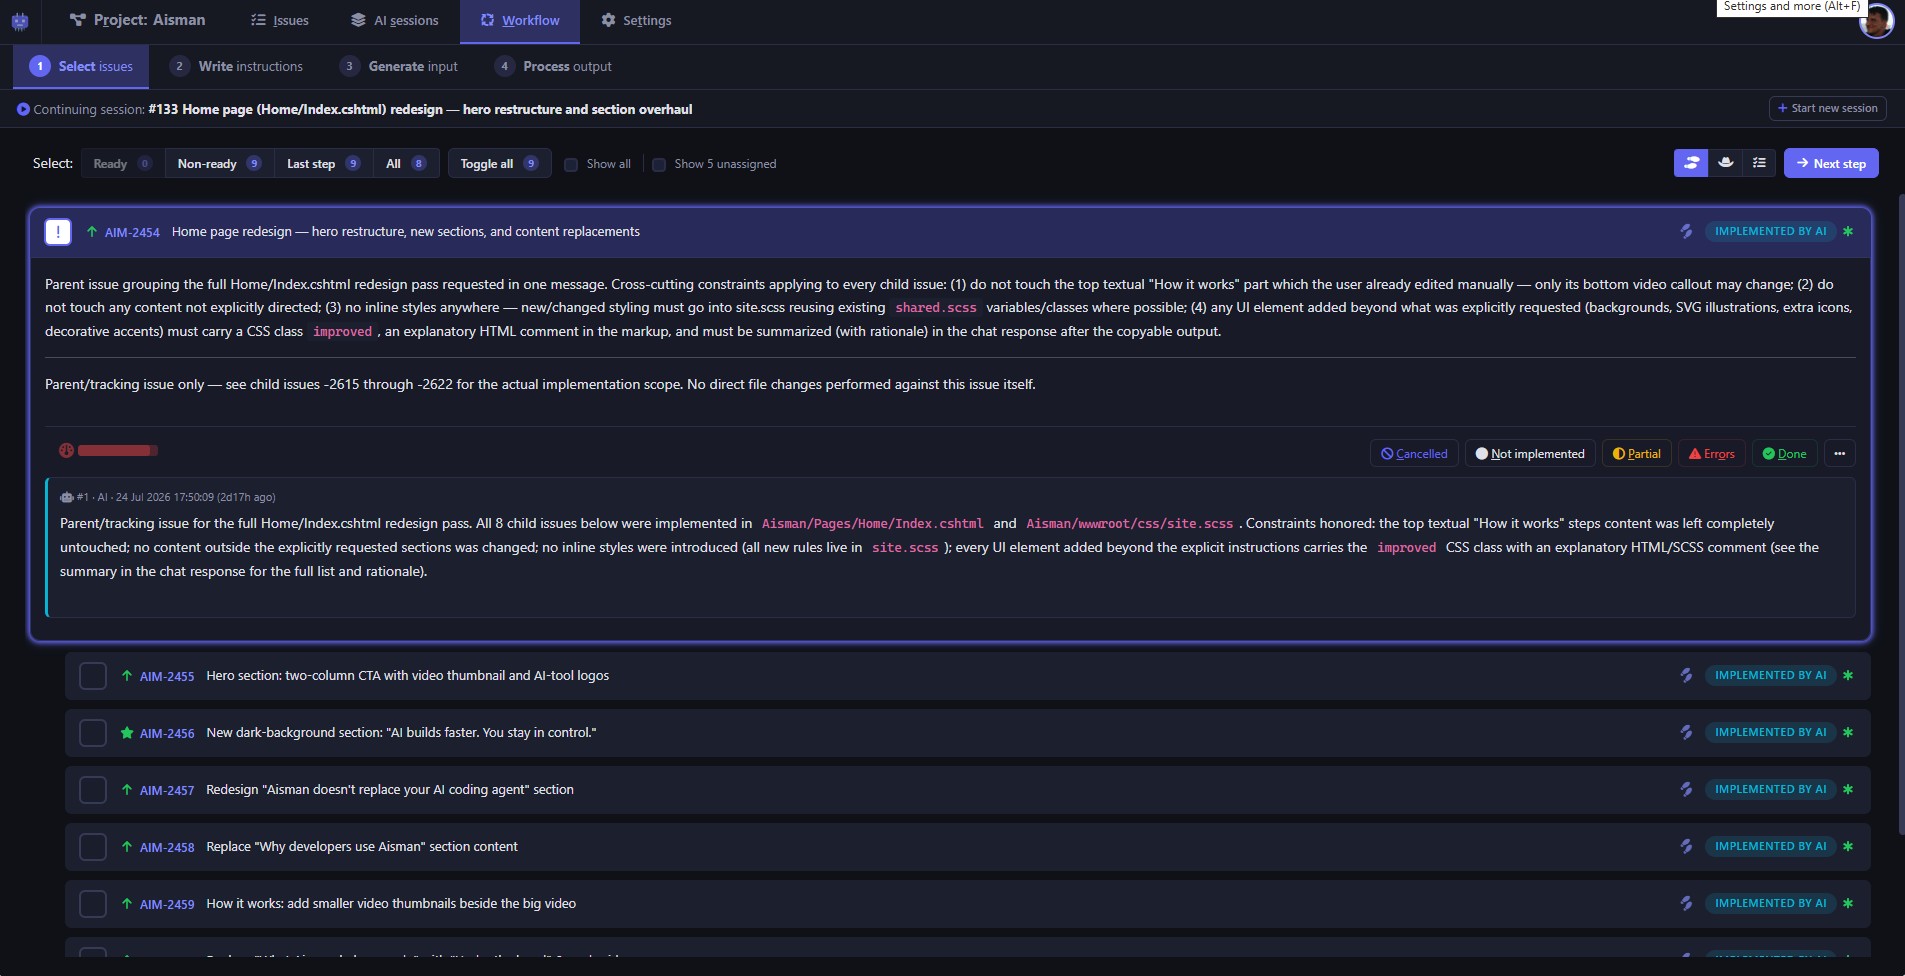Image resolution: width=1905 pixels, height=976 pixels.
Task: Click the green asterisk on AIM-2458
Action: tap(1848, 846)
